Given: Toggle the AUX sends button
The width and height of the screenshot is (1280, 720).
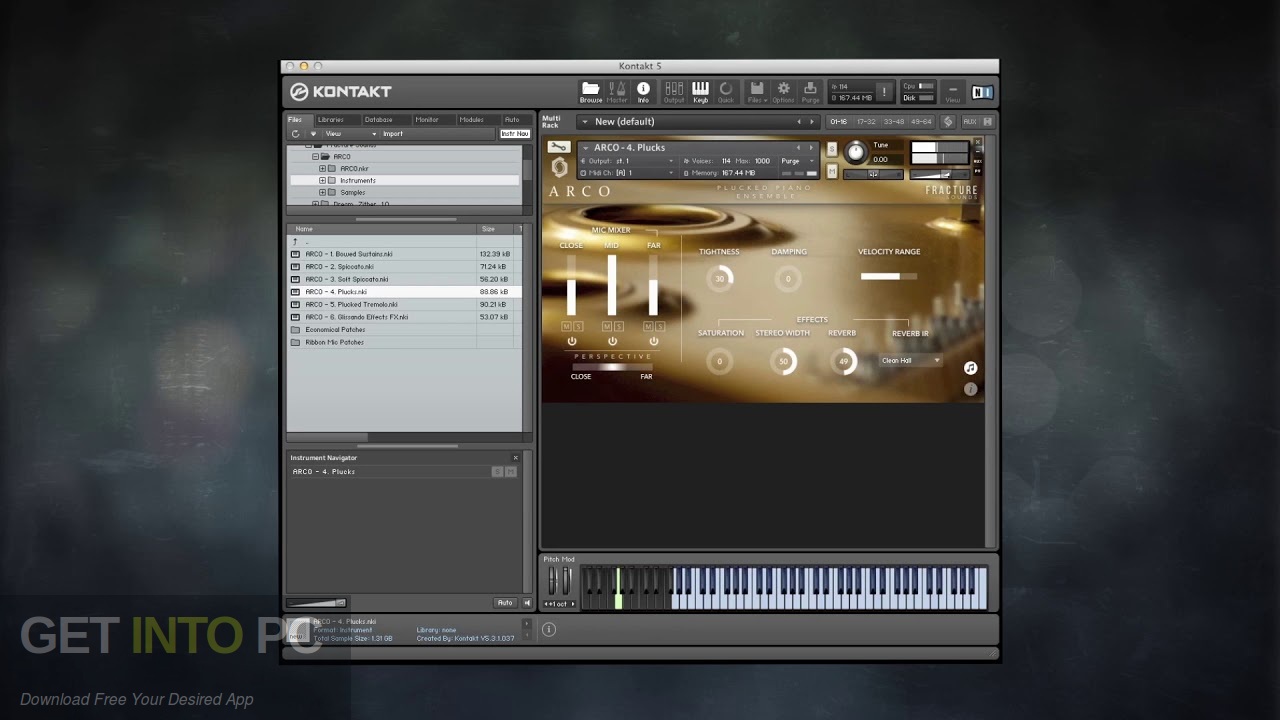Looking at the screenshot, I should pos(969,122).
